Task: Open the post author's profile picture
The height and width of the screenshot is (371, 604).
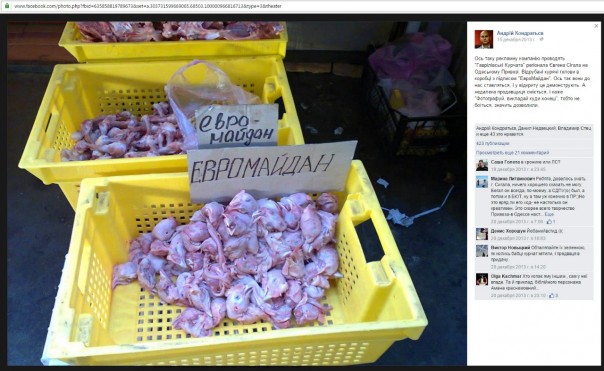Action: [x=483, y=39]
